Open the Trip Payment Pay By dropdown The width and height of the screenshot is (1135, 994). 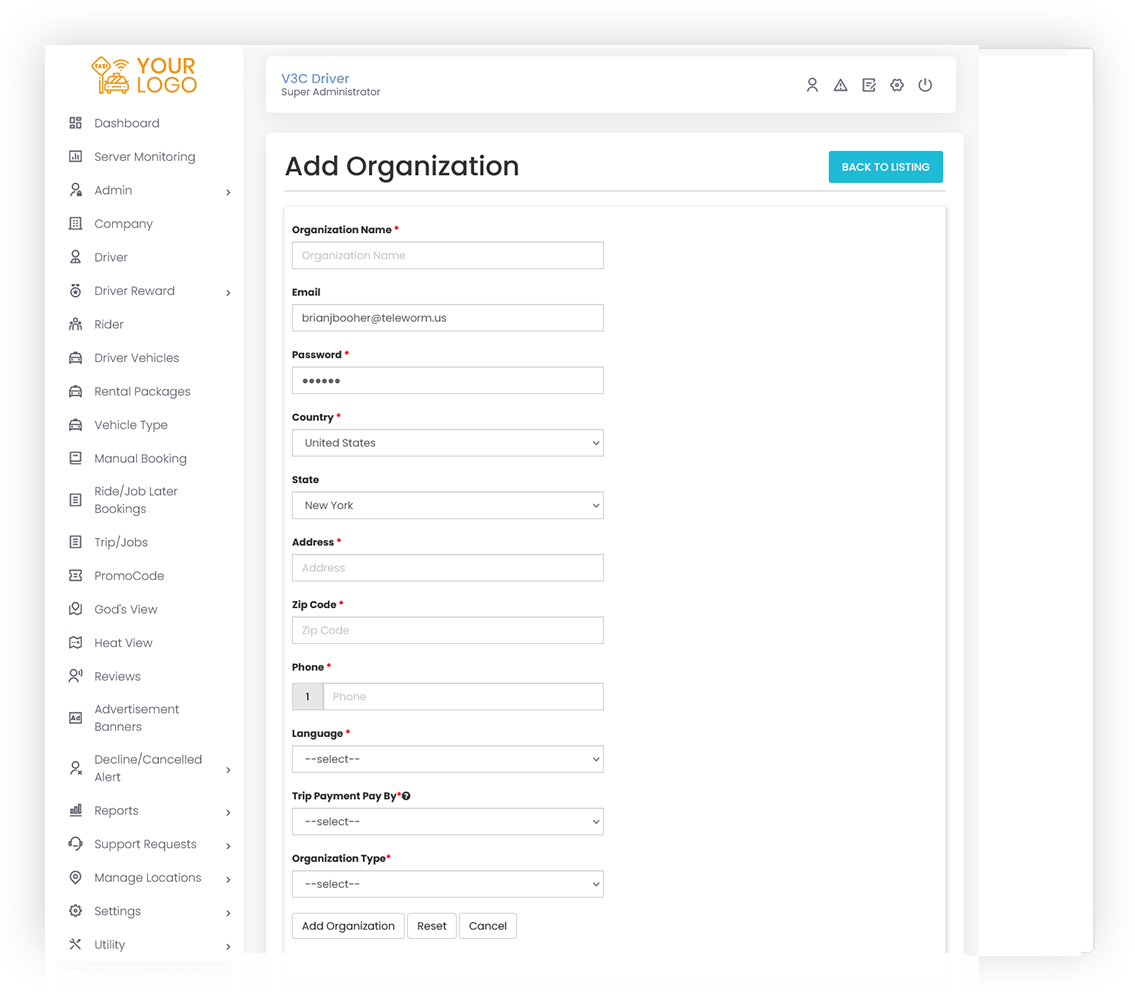point(447,822)
